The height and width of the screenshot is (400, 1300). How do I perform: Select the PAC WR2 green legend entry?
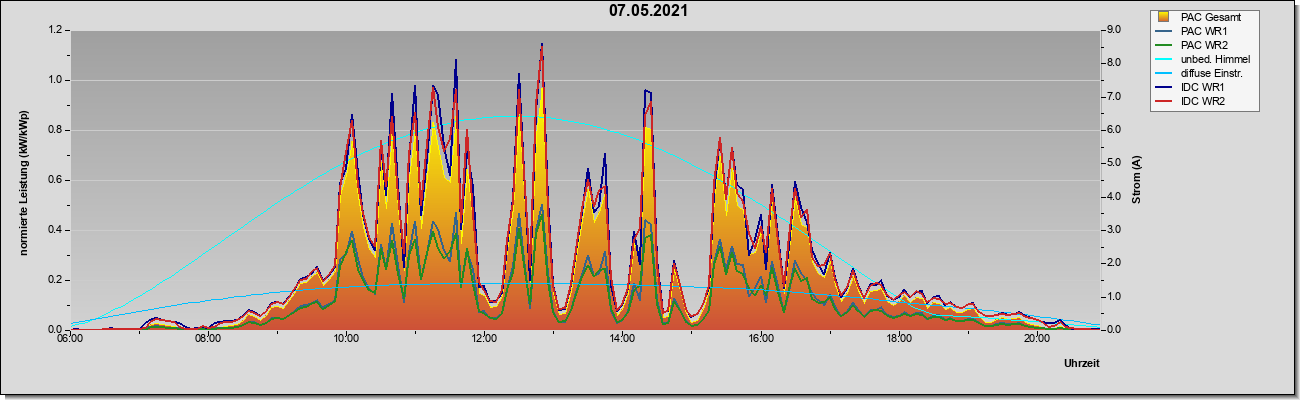[1204, 45]
